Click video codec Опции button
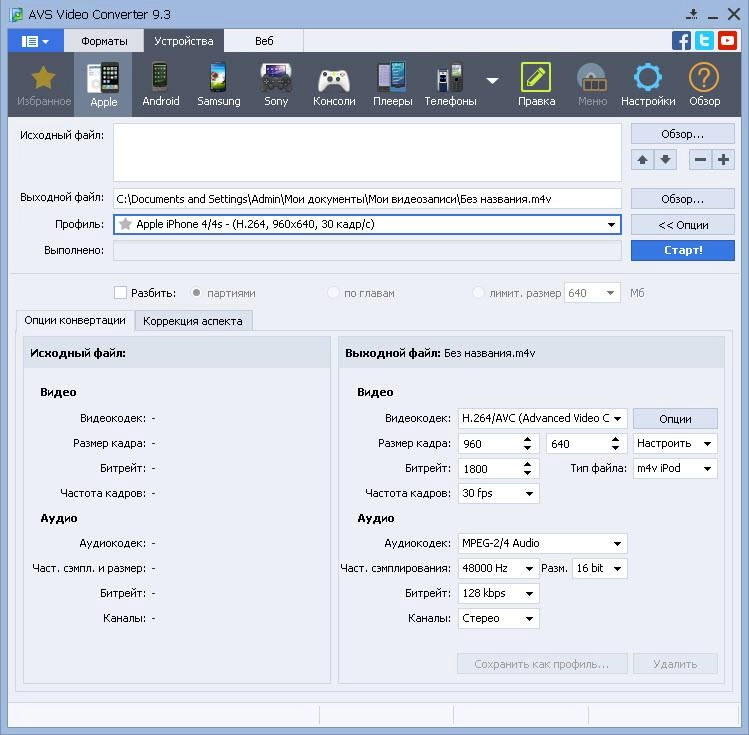 point(675,419)
